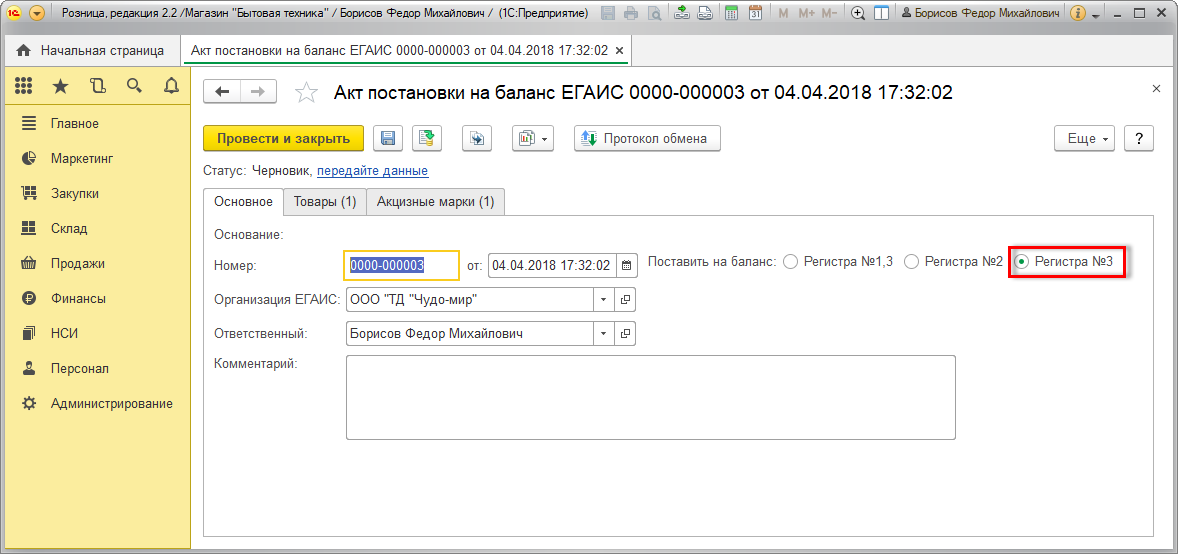Add document to favorites with star
The width and height of the screenshot is (1178, 554).
(x=306, y=93)
